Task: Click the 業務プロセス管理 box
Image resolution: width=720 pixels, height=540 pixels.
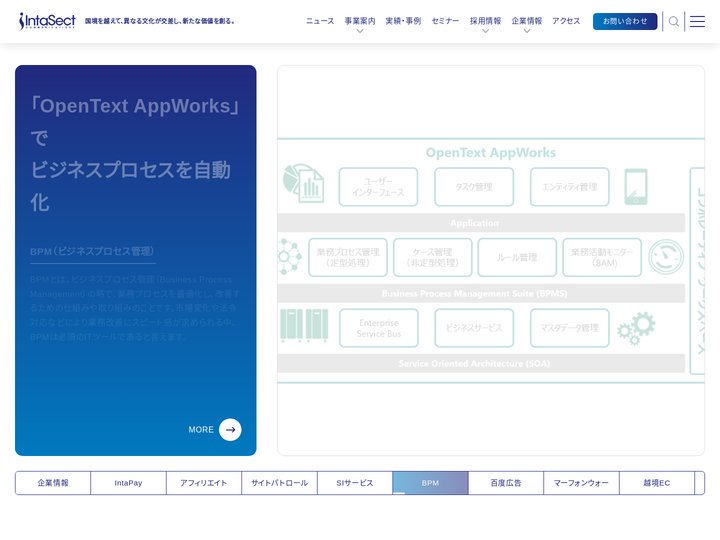Action: [x=348, y=257]
